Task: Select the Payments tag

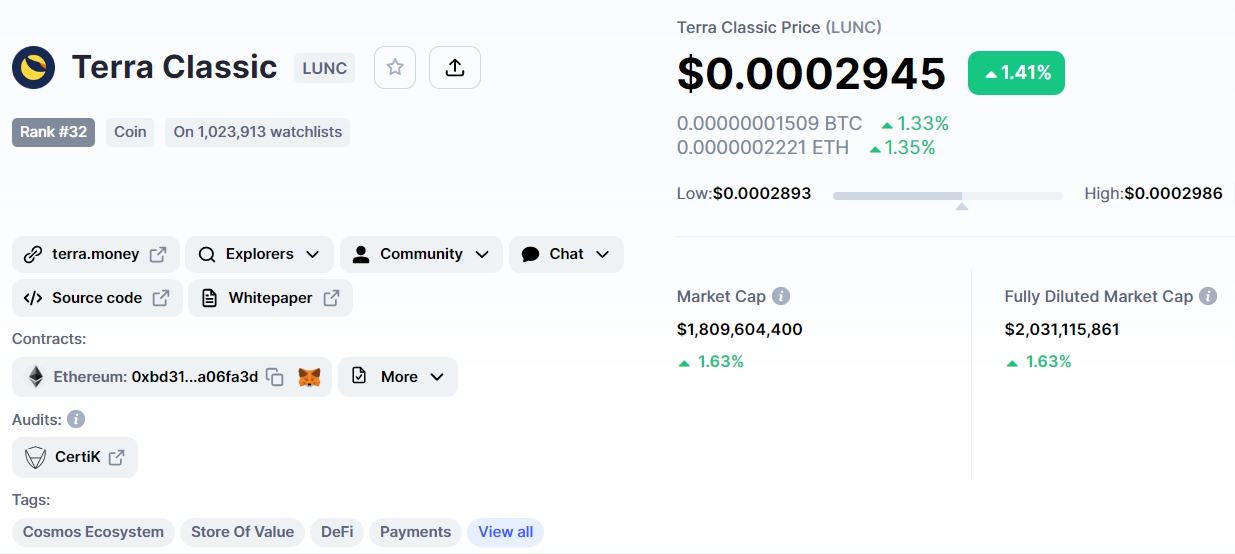Action: 415,532
